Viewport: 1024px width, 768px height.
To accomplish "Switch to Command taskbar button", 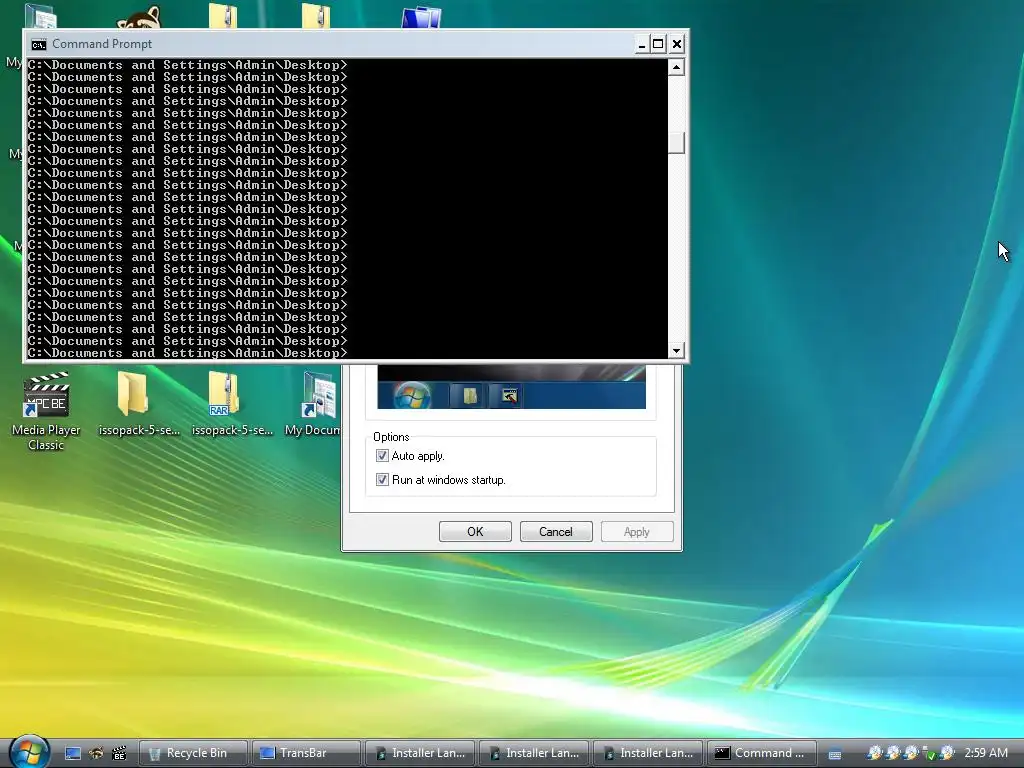I will tap(762, 753).
